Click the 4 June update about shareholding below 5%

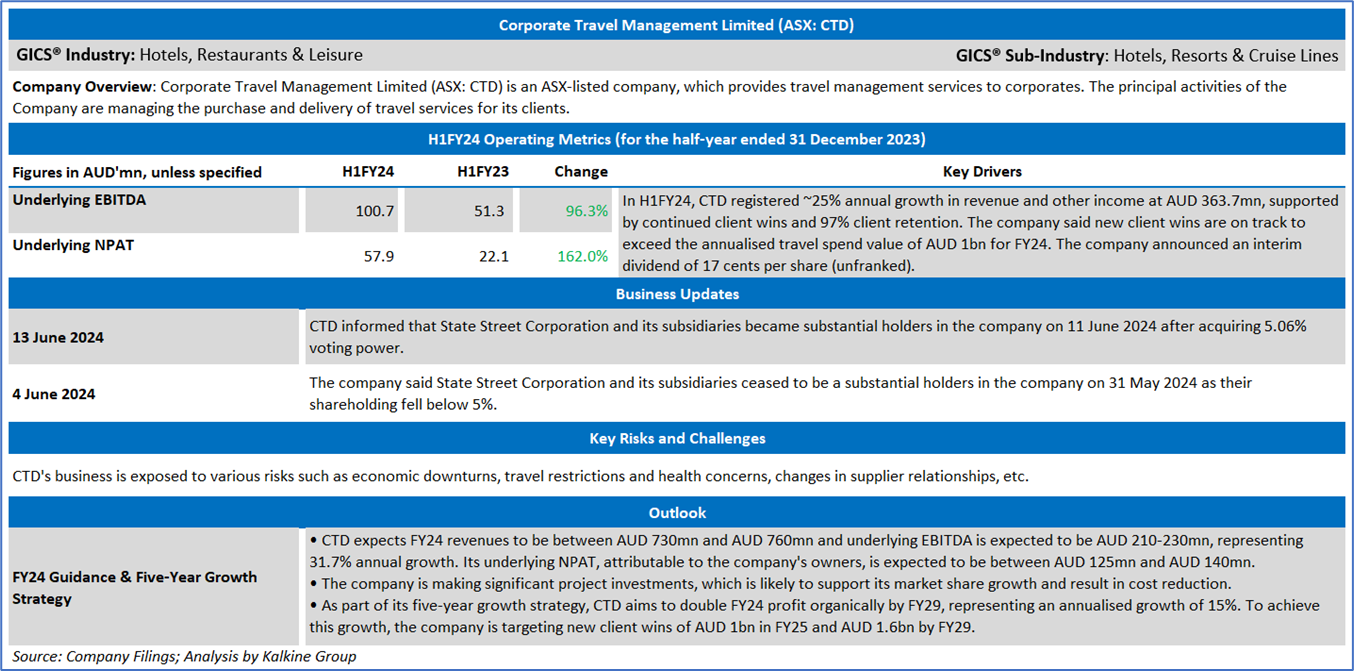[780, 394]
